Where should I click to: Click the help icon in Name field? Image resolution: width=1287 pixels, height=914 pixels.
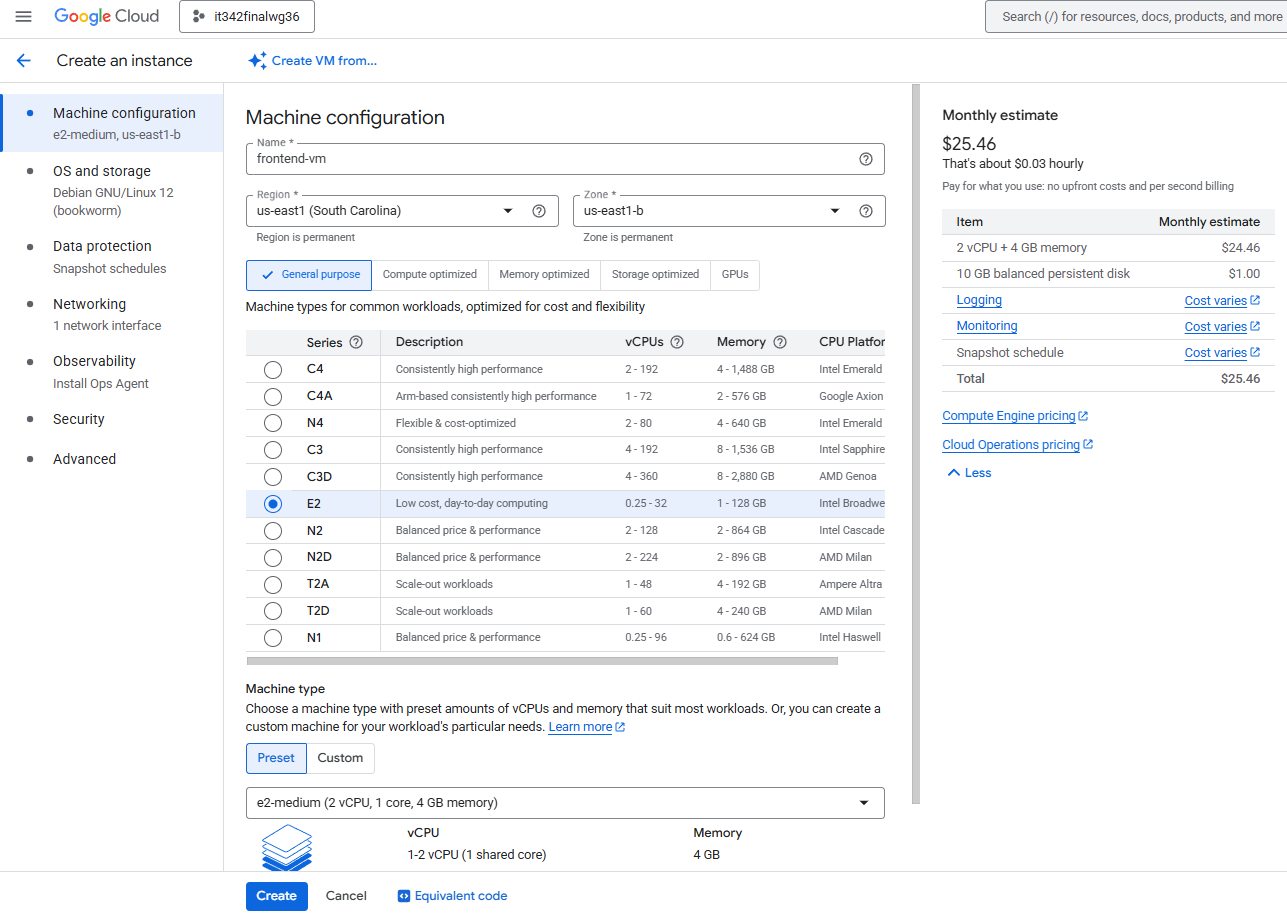coord(866,159)
